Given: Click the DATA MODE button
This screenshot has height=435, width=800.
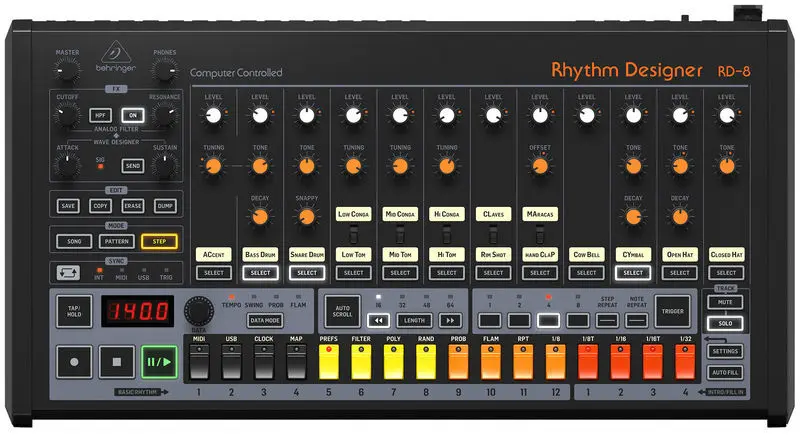Looking at the screenshot, I should (x=265, y=320).
